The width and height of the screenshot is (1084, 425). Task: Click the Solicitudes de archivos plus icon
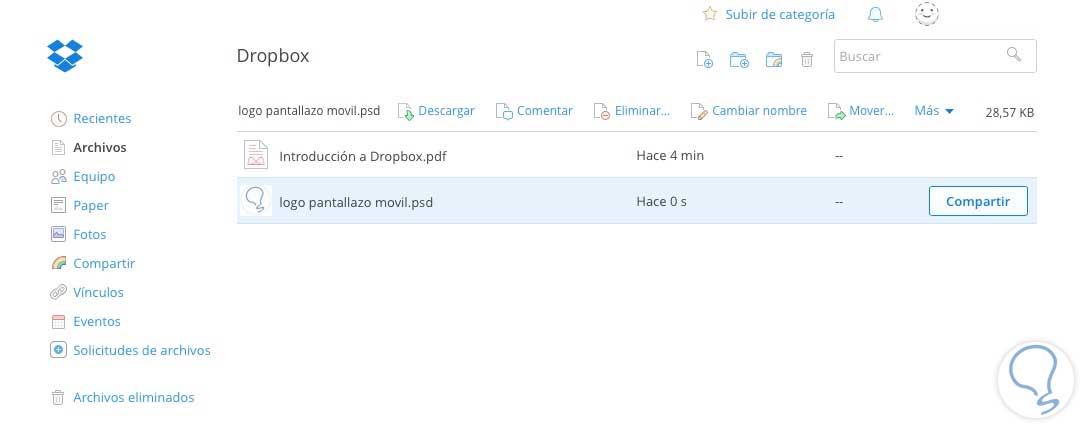[59, 350]
